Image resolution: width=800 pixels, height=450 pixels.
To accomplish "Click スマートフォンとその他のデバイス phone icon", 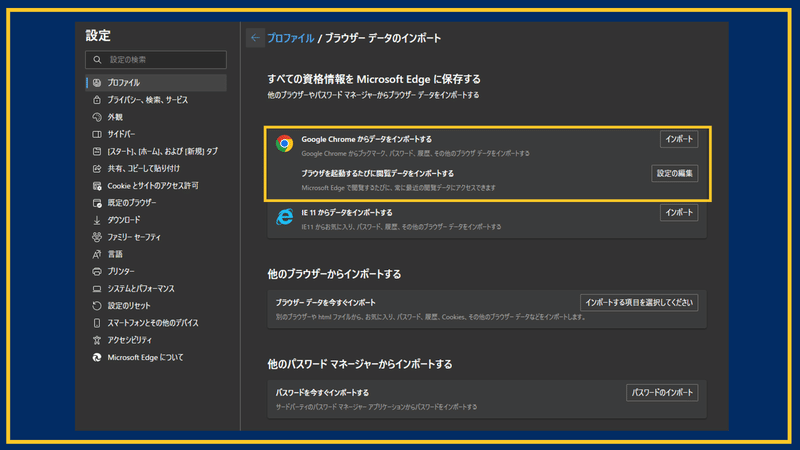I will (97, 323).
